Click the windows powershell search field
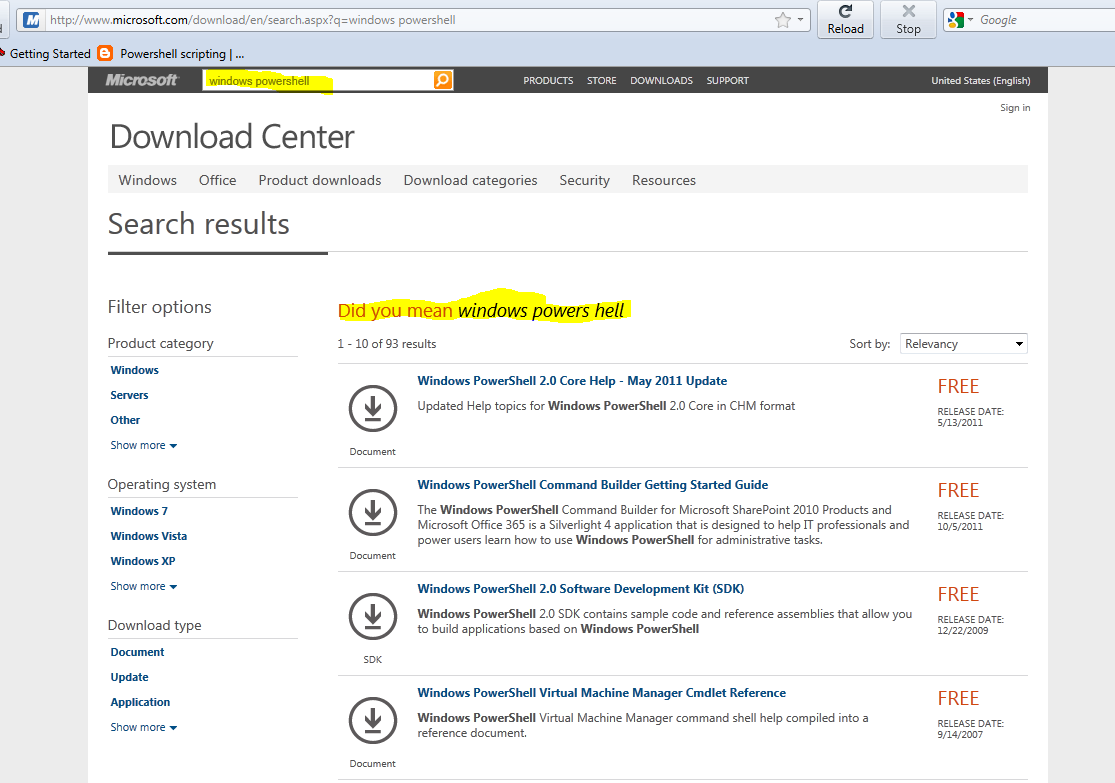This screenshot has width=1115, height=783. pos(319,80)
